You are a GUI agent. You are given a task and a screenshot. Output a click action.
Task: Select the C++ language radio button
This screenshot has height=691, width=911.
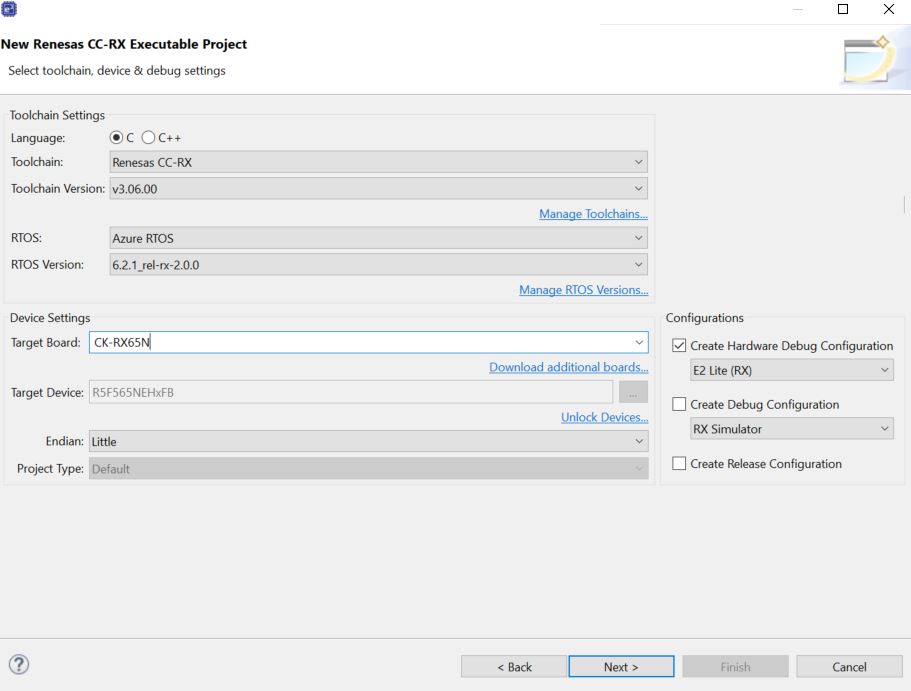pos(148,138)
